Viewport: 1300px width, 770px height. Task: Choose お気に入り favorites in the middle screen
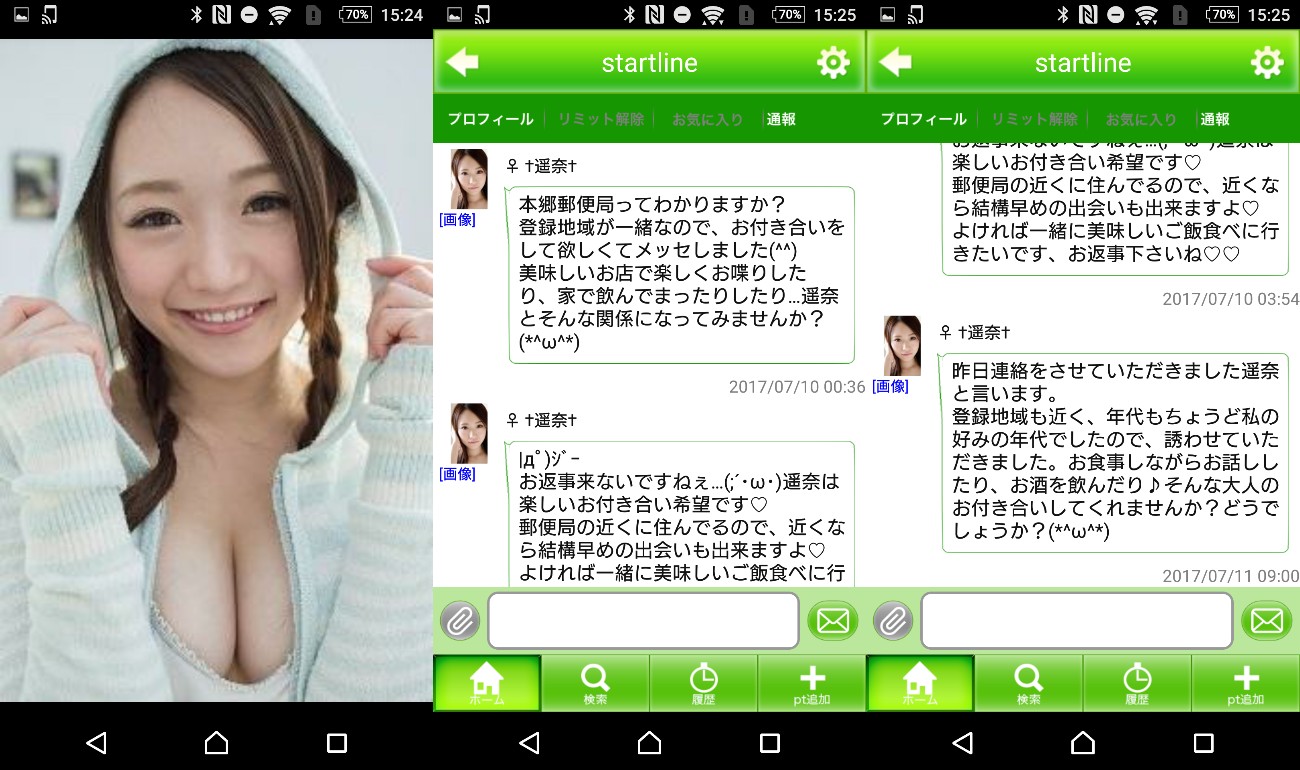coord(707,119)
